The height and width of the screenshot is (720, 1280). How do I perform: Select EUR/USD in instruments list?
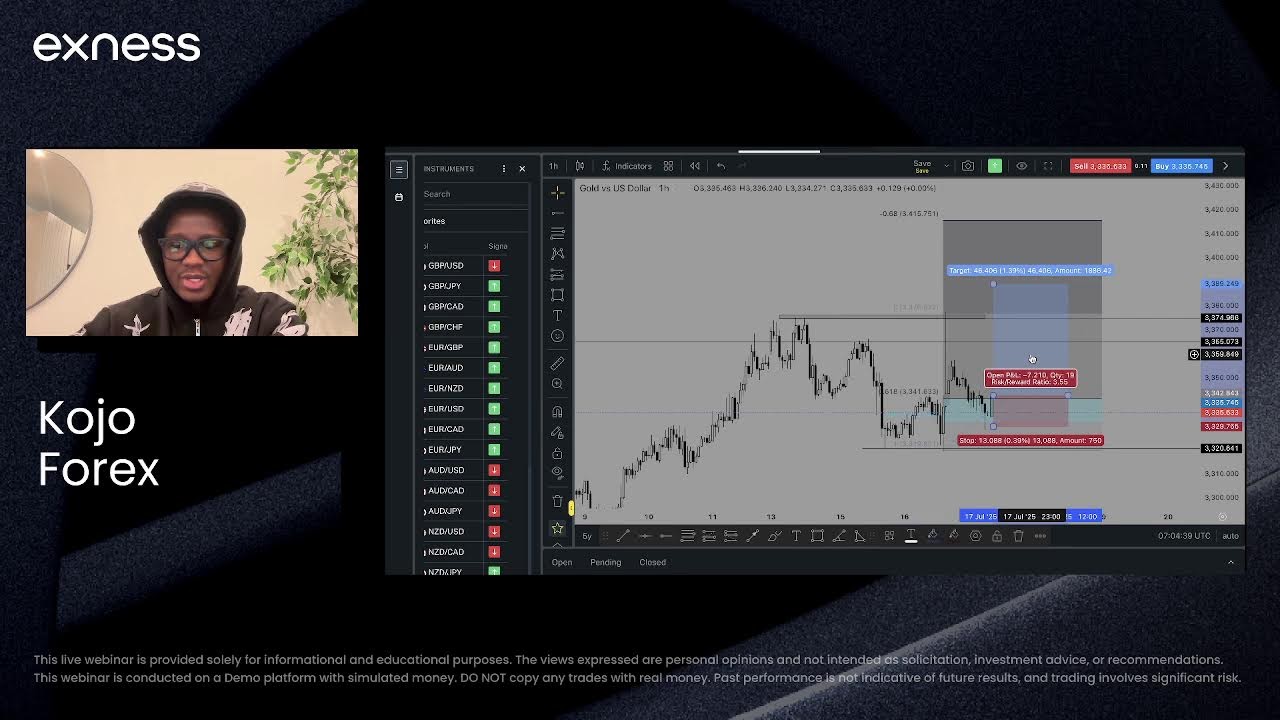click(445, 409)
